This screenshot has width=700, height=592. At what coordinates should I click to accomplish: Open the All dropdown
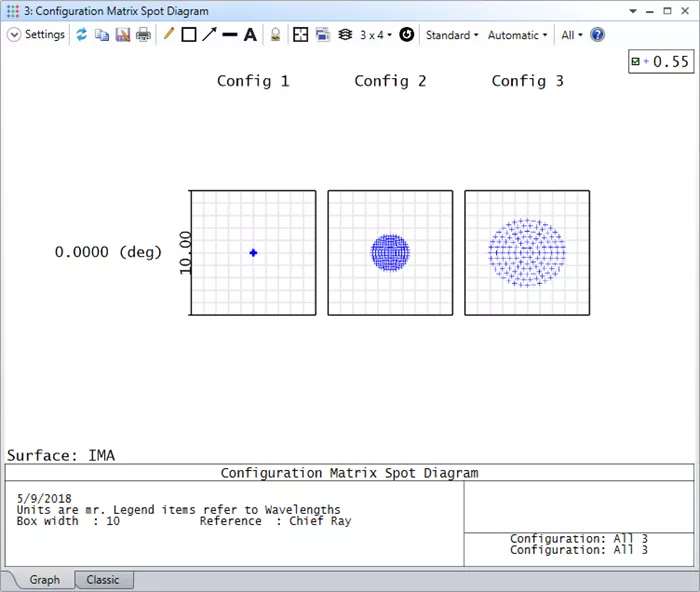click(571, 35)
